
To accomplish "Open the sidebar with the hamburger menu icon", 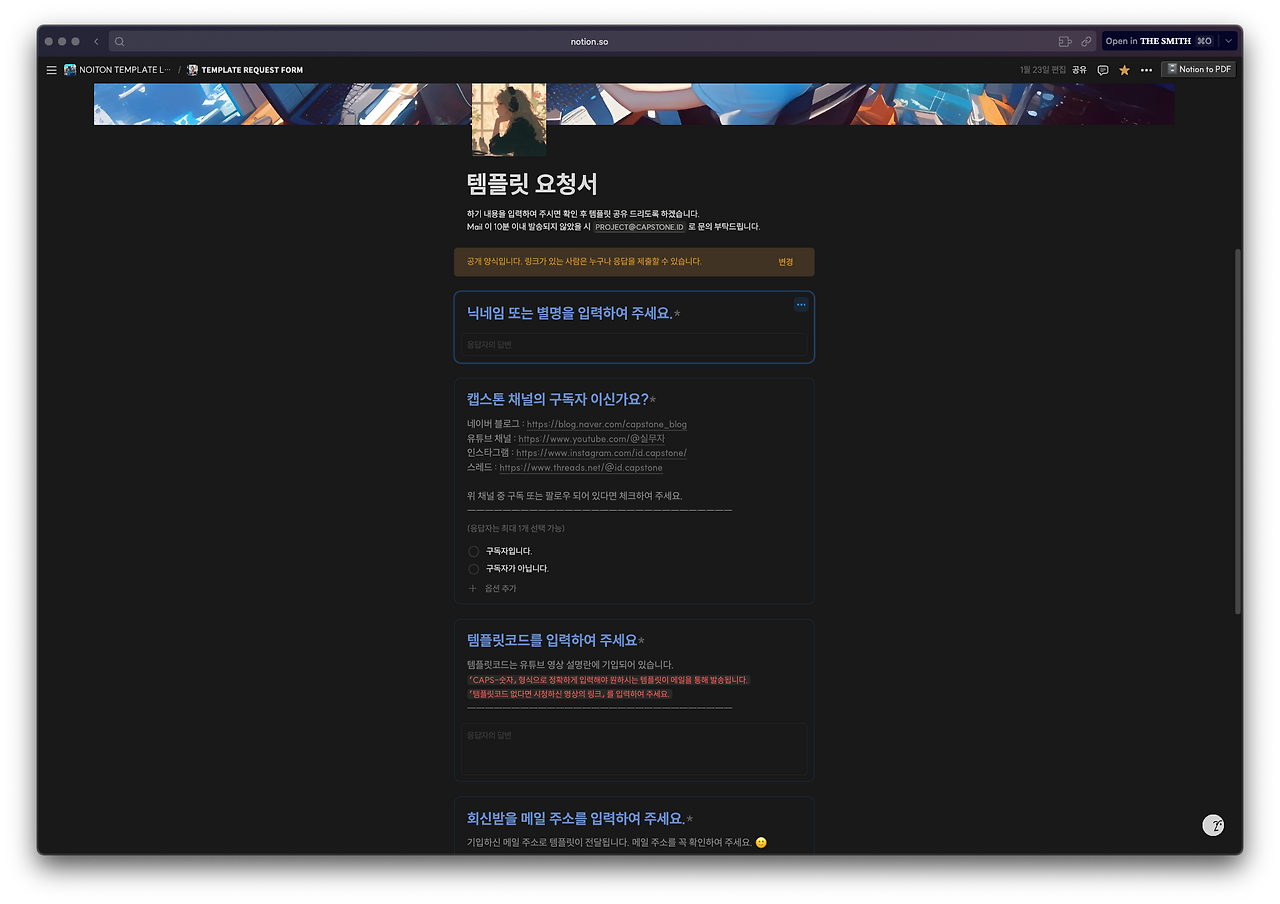I will (x=51, y=69).
